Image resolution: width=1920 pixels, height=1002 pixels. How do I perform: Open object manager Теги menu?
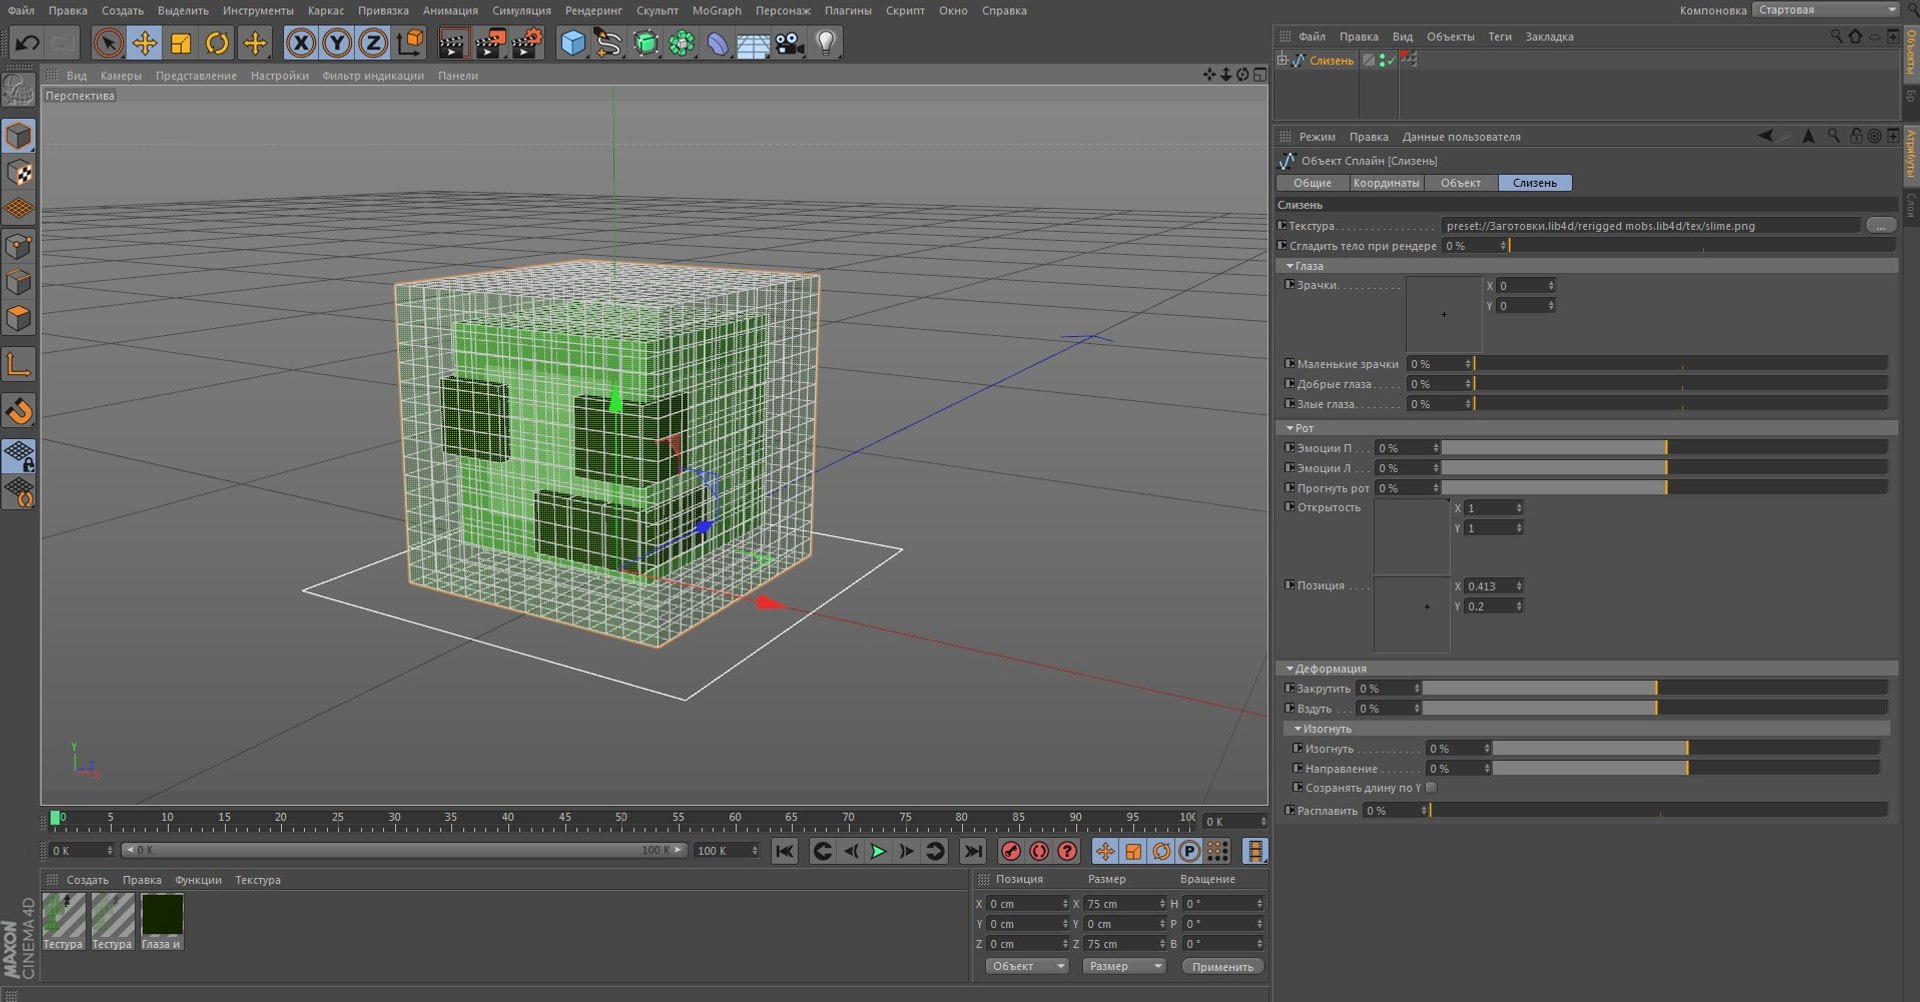[1500, 37]
